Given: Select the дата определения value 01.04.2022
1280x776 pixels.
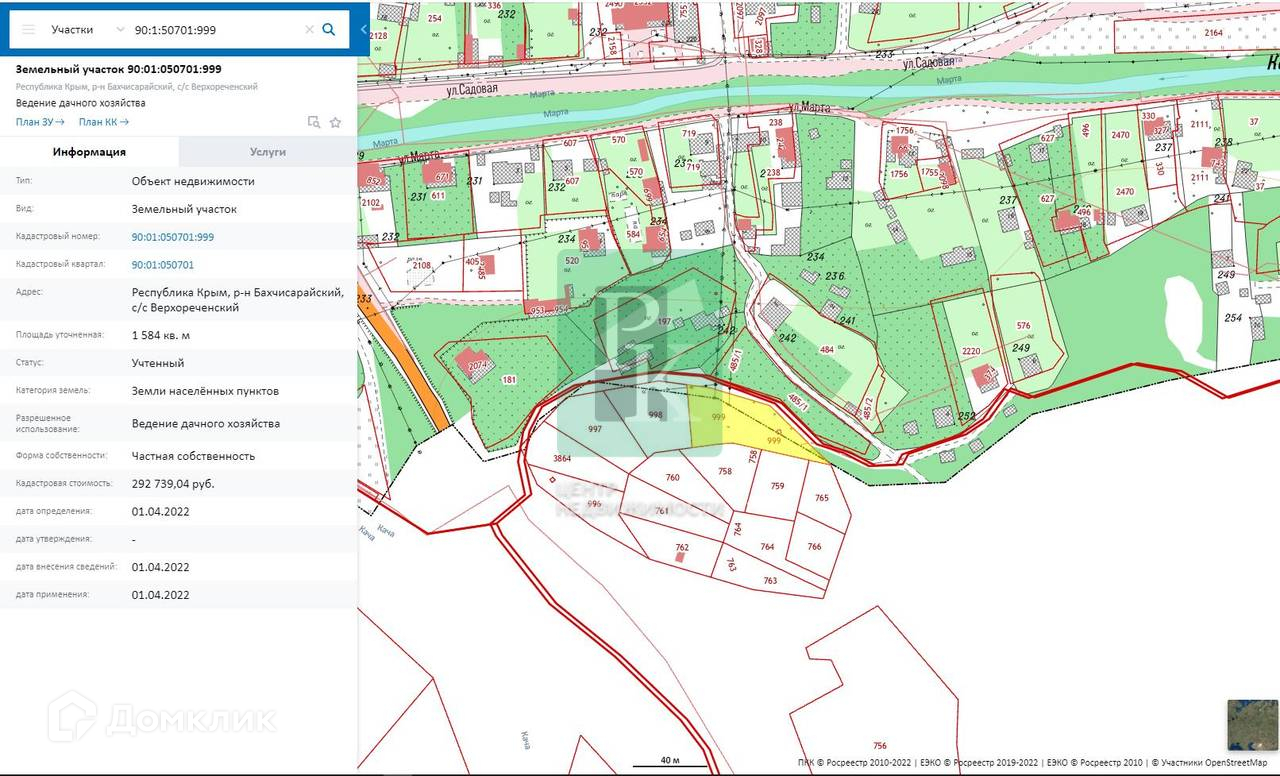Looking at the screenshot, I should pyautogui.click(x=161, y=511).
